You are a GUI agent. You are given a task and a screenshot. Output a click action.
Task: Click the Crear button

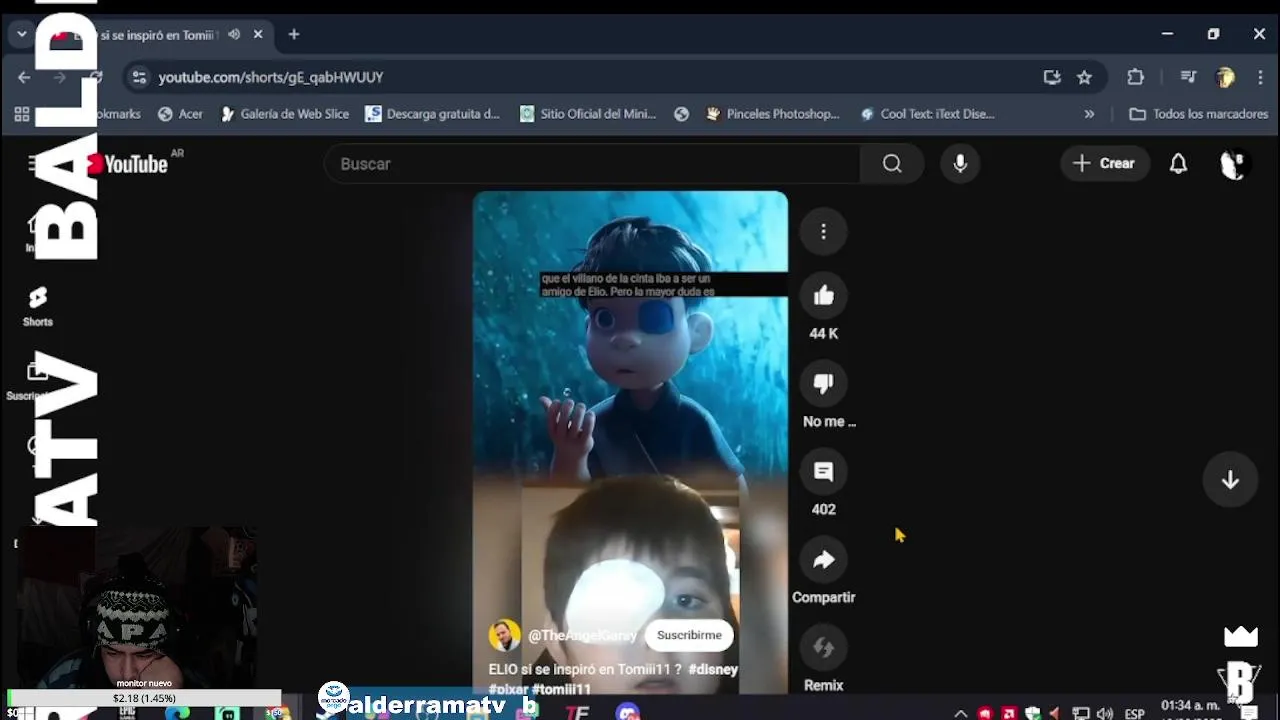(x=1104, y=164)
